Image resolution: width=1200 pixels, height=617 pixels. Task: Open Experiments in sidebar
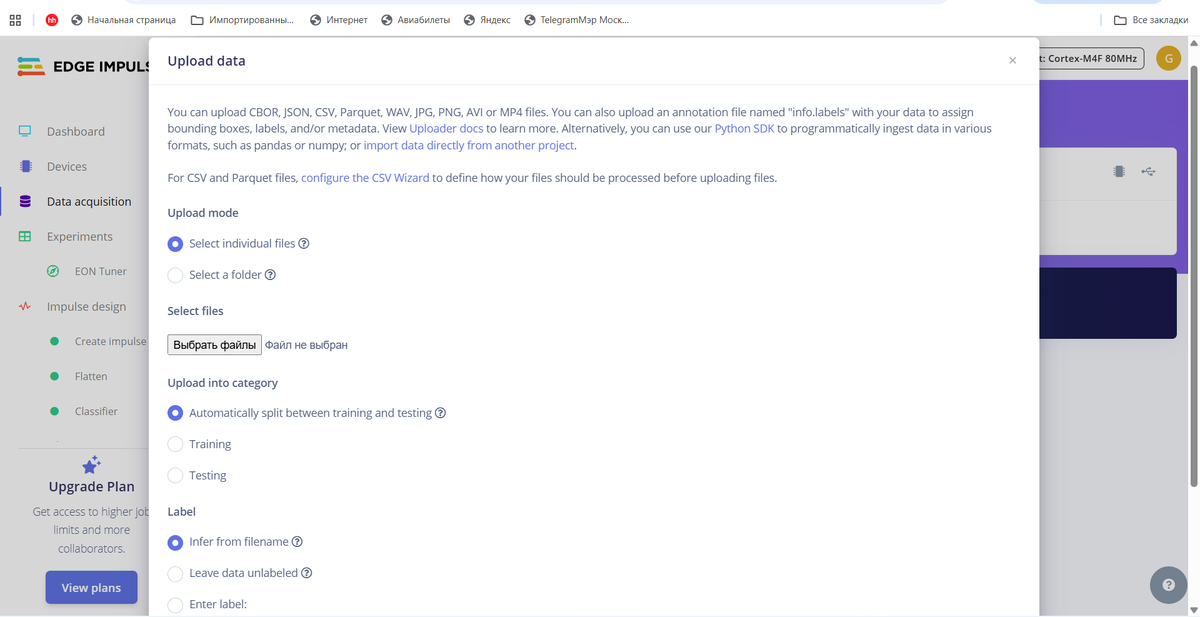(x=80, y=236)
